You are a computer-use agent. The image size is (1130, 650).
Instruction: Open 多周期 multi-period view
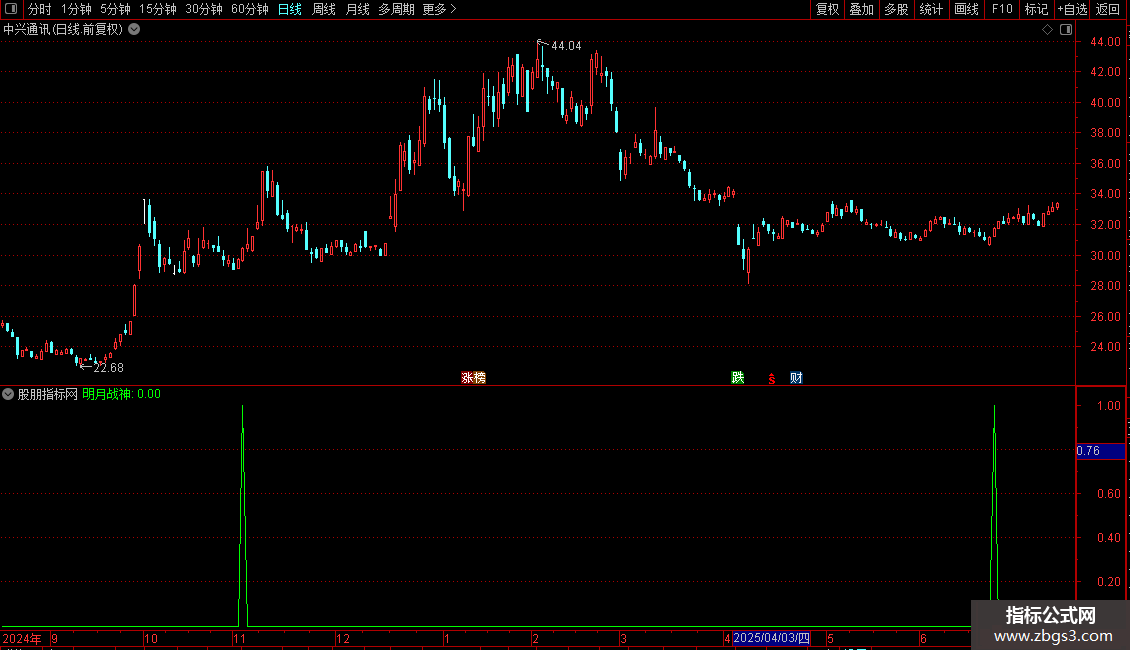(x=396, y=9)
